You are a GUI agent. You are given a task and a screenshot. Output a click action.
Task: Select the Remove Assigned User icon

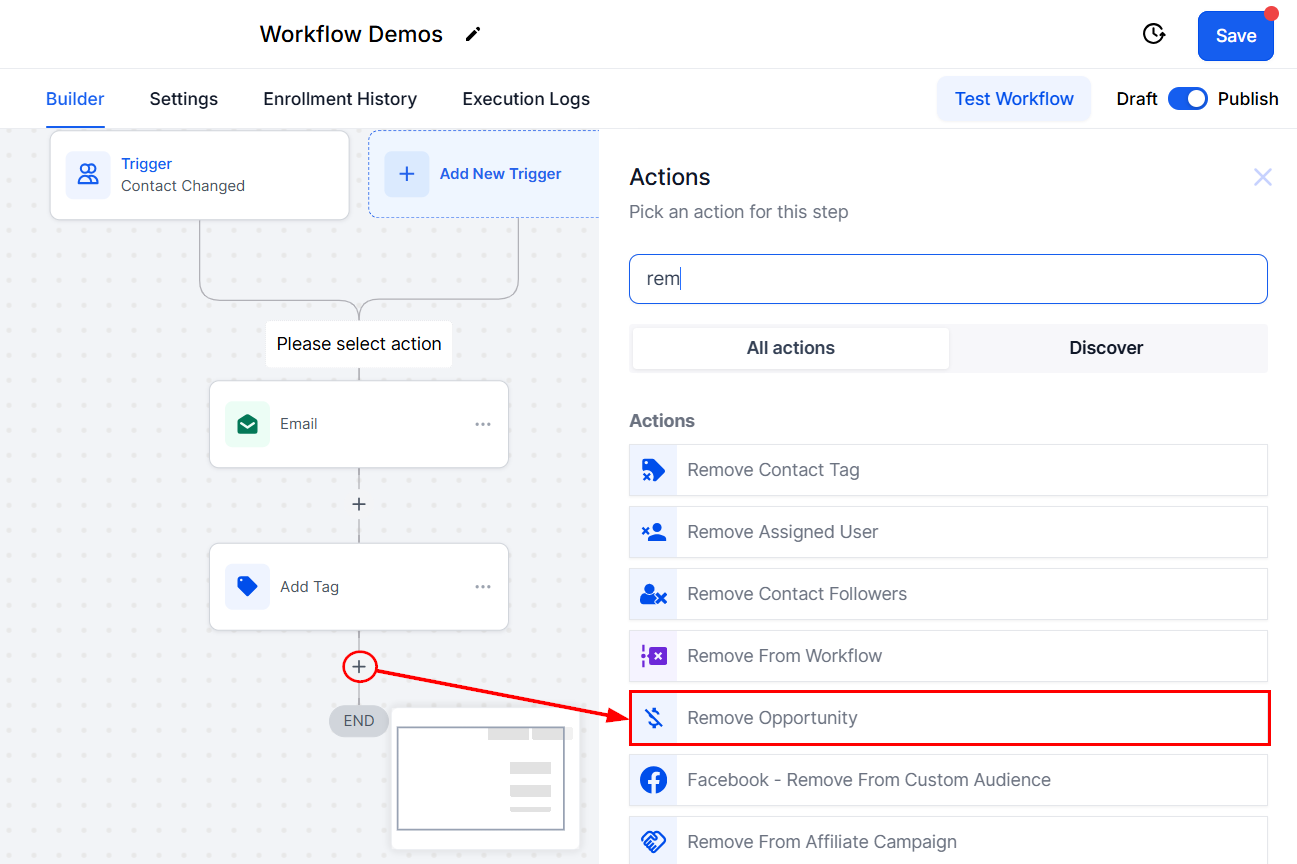pyautogui.click(x=653, y=532)
